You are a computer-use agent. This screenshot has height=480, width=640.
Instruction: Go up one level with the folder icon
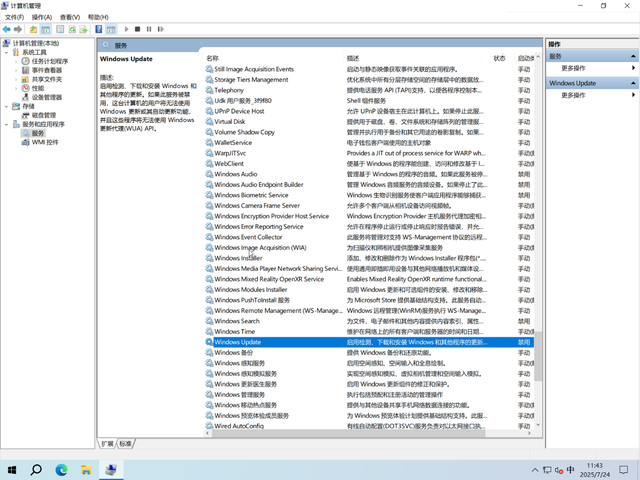33,29
